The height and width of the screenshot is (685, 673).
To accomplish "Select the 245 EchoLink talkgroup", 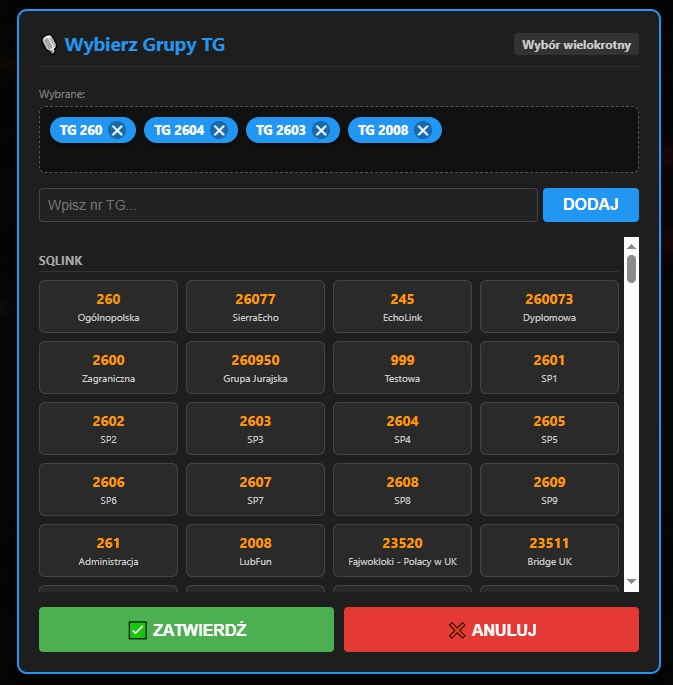I will point(402,307).
